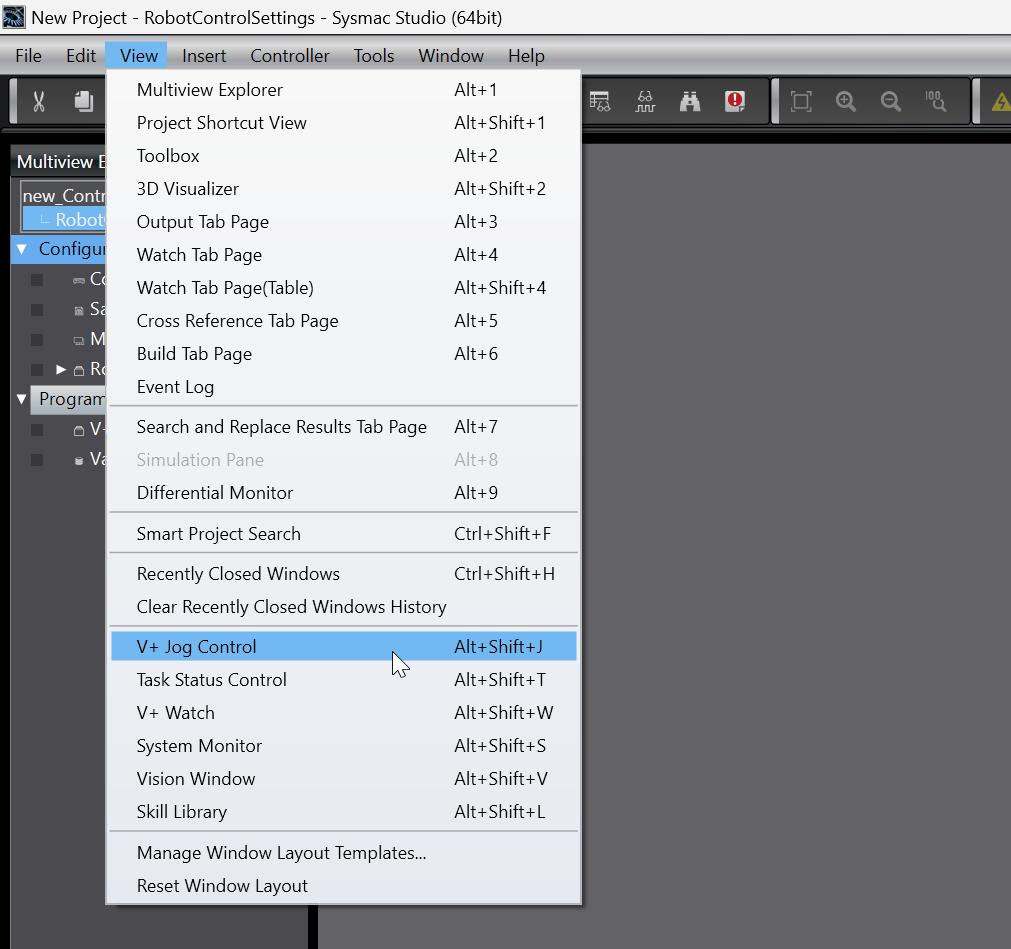Open the Insert menu

(204, 56)
